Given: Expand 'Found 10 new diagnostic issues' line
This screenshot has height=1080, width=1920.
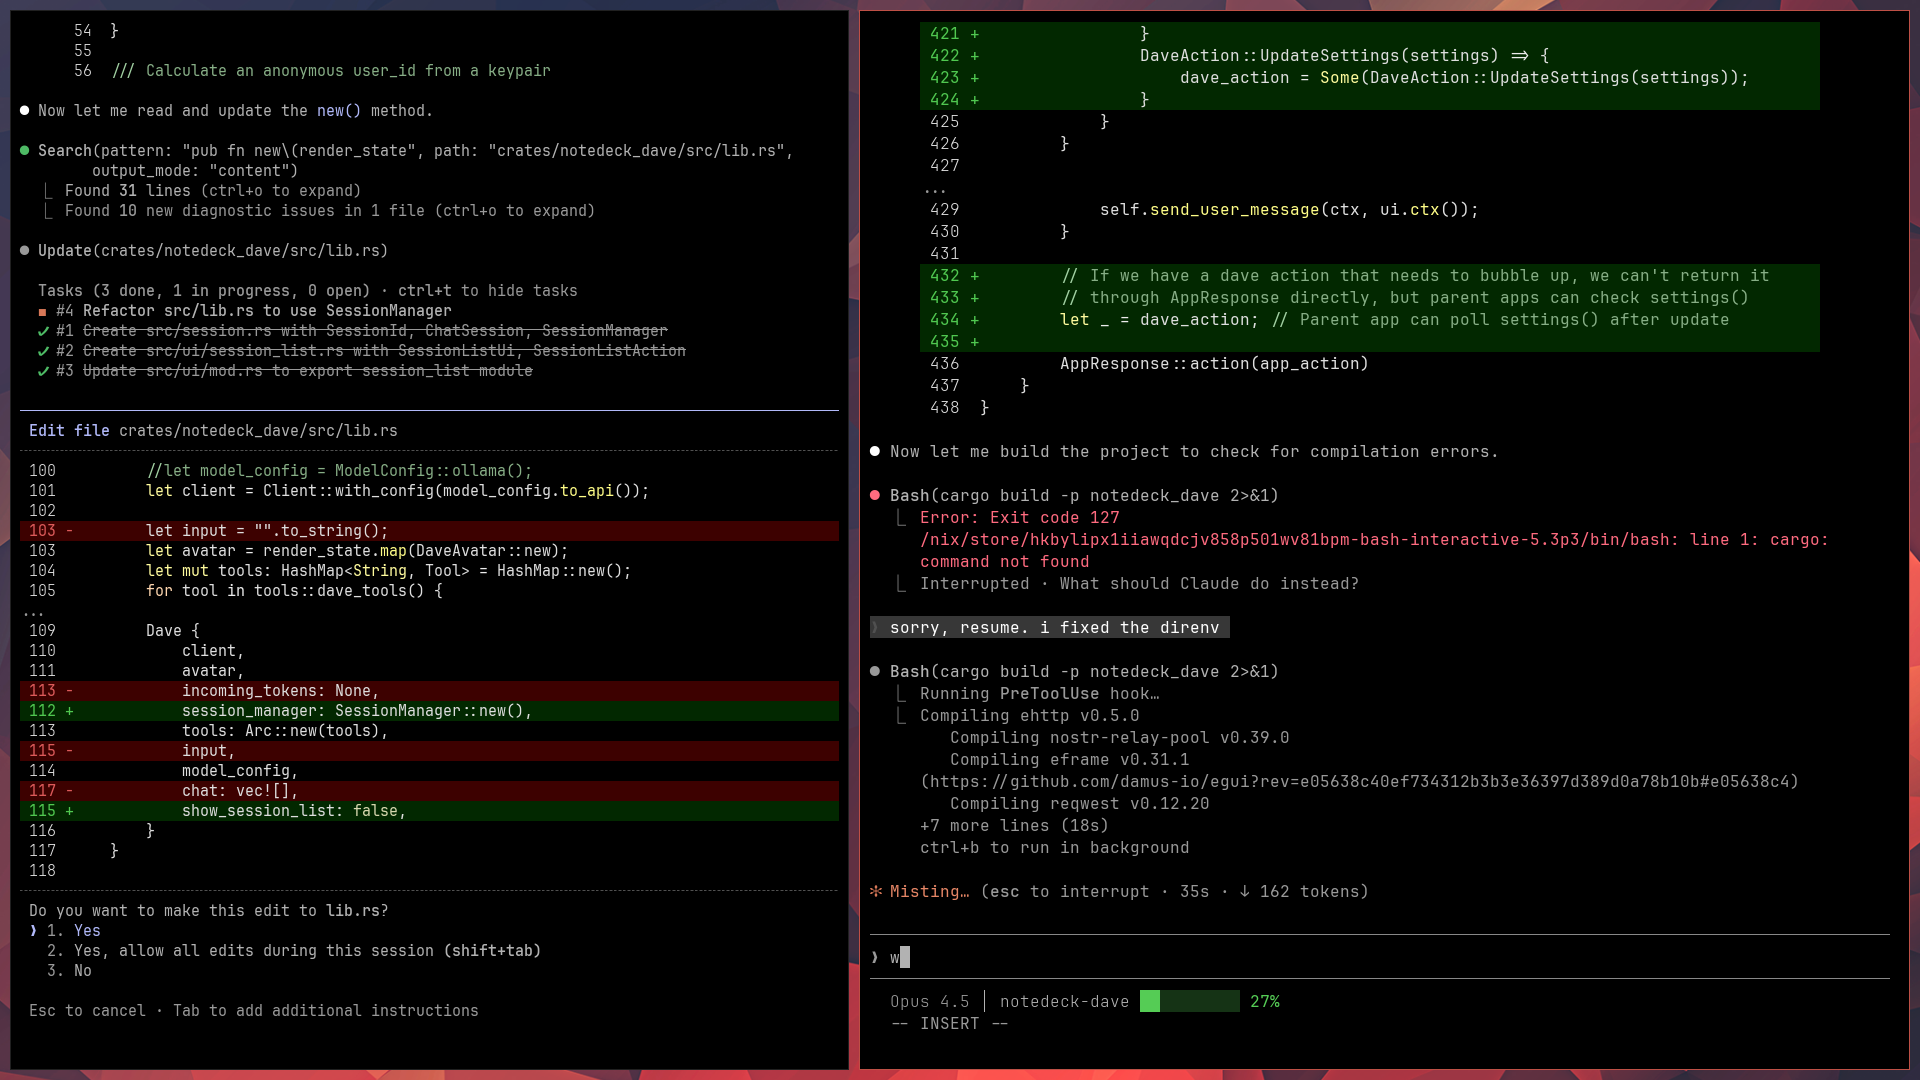Looking at the screenshot, I should [x=329, y=210].
